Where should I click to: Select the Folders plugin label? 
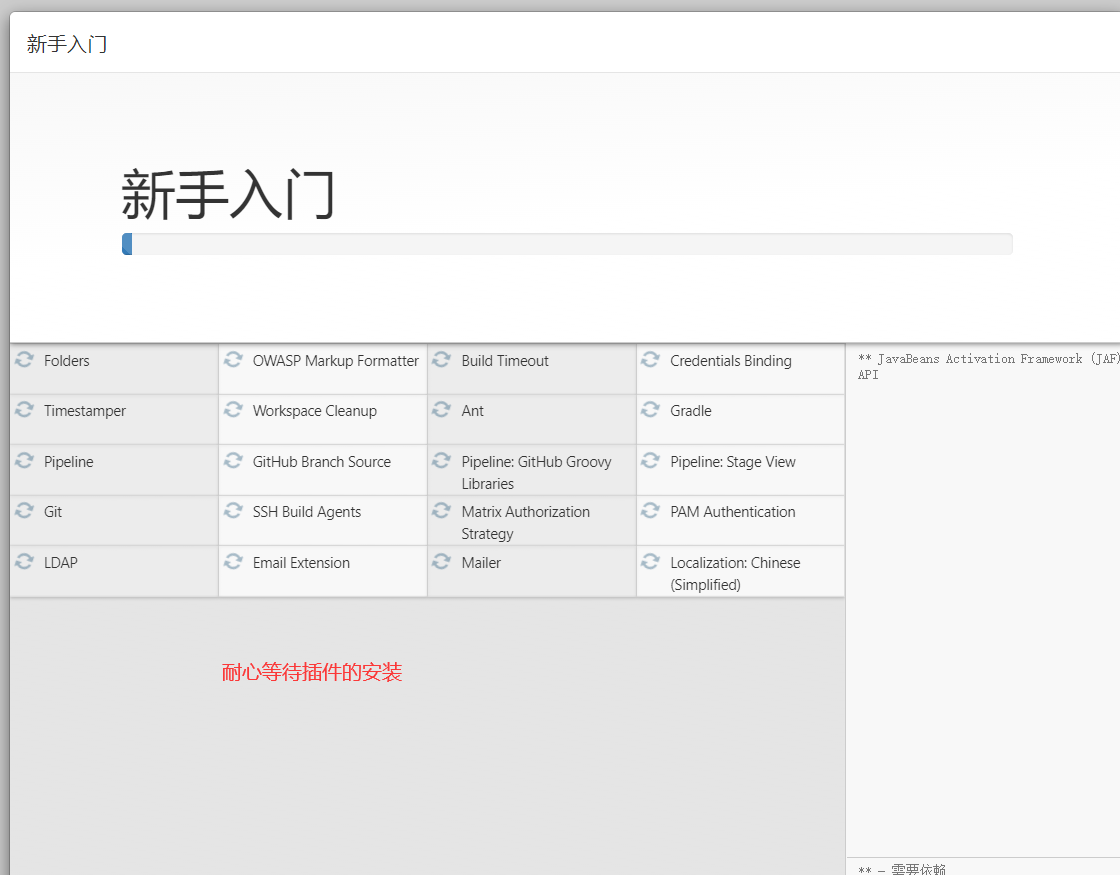[x=66, y=361]
